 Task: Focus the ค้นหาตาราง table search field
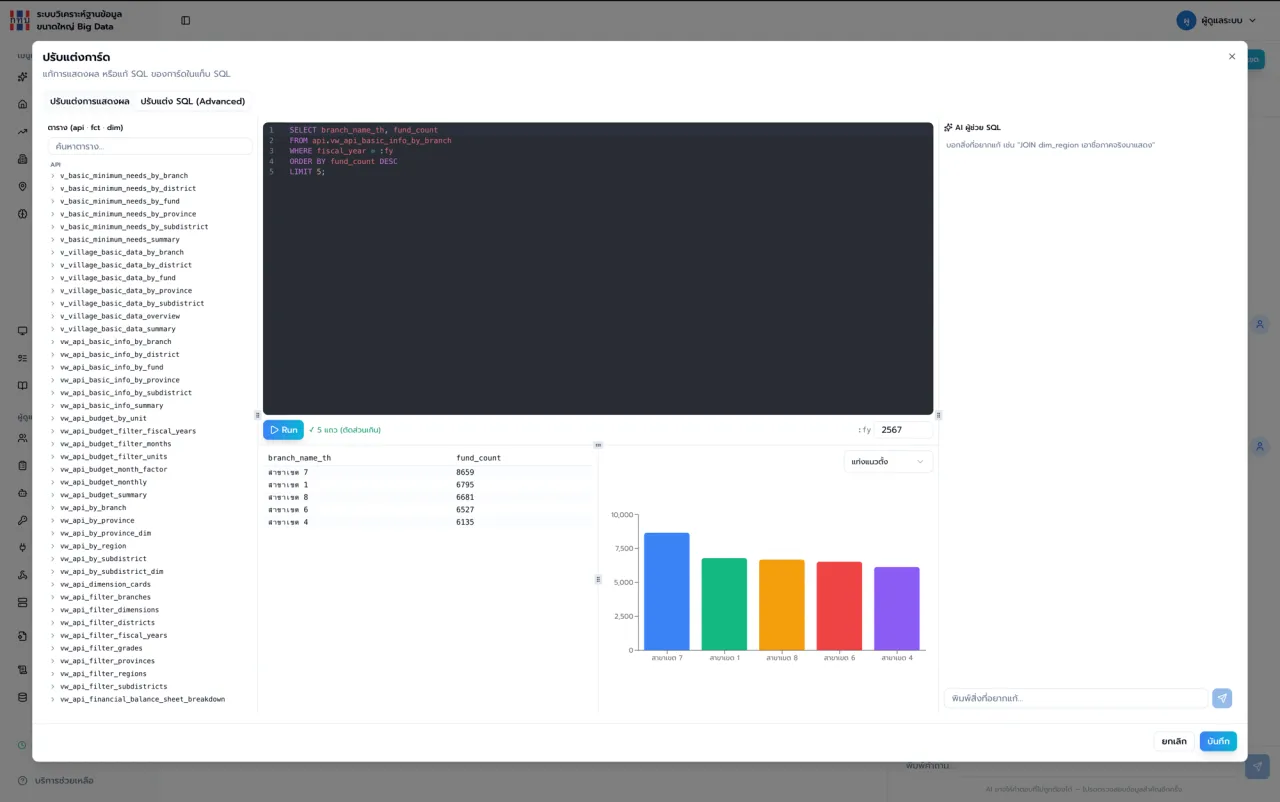coord(150,146)
